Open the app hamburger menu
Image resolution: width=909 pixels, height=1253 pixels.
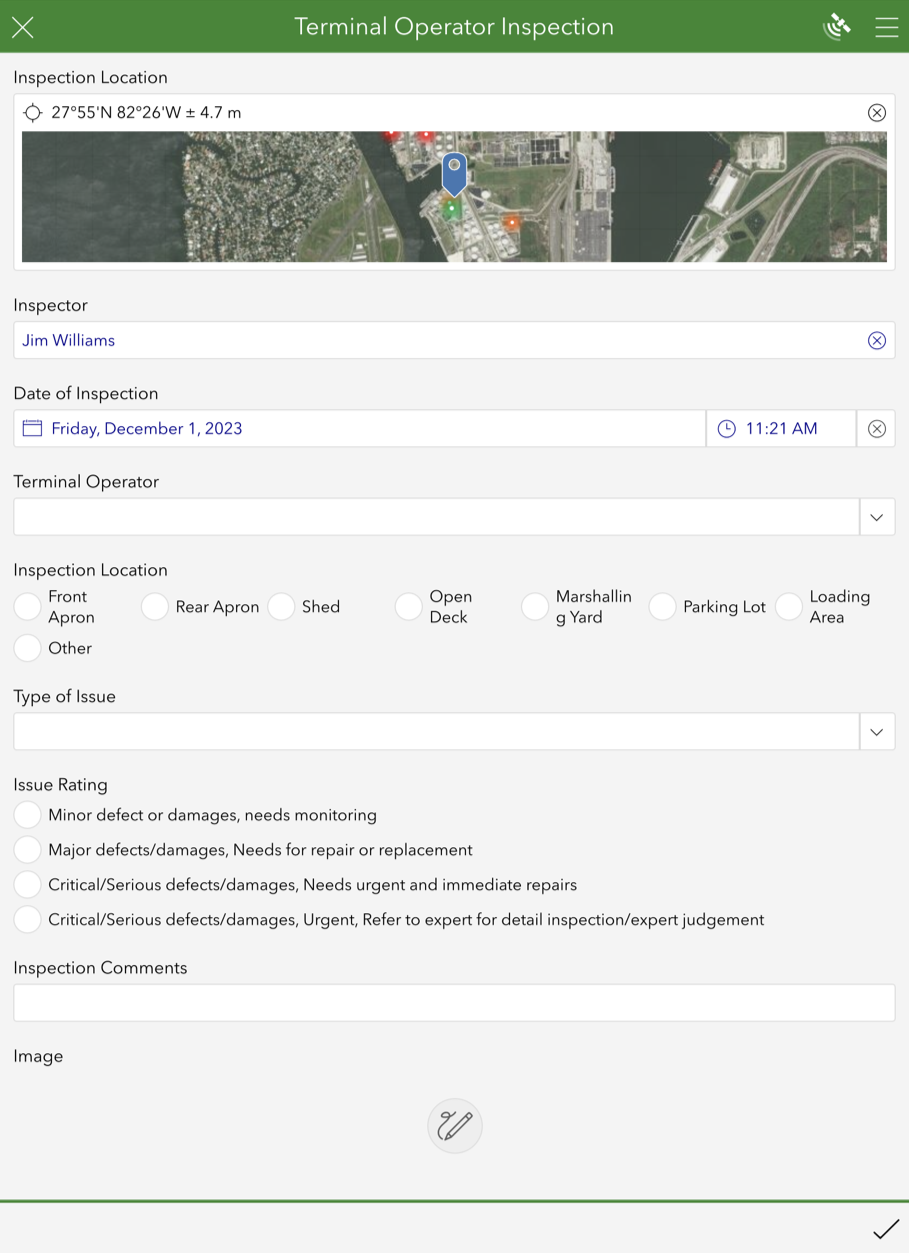(886, 27)
